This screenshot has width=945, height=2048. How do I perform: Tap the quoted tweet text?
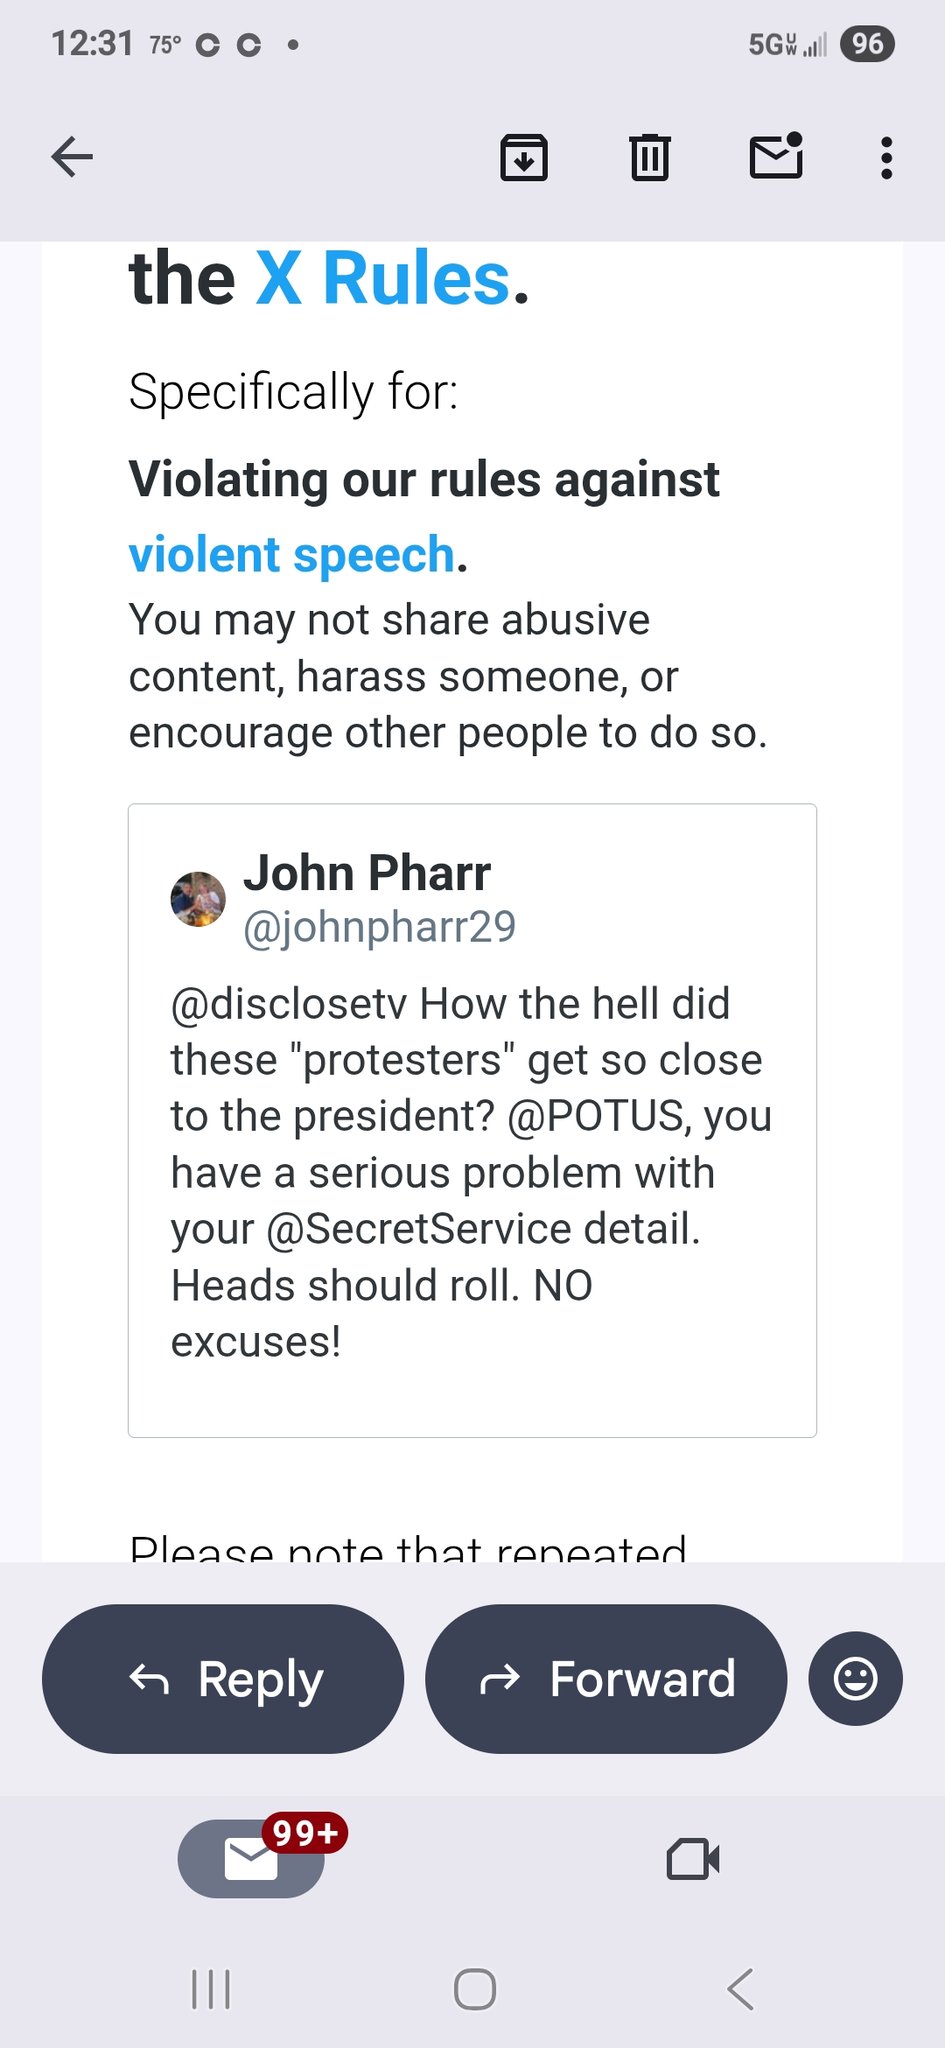click(x=470, y=1172)
